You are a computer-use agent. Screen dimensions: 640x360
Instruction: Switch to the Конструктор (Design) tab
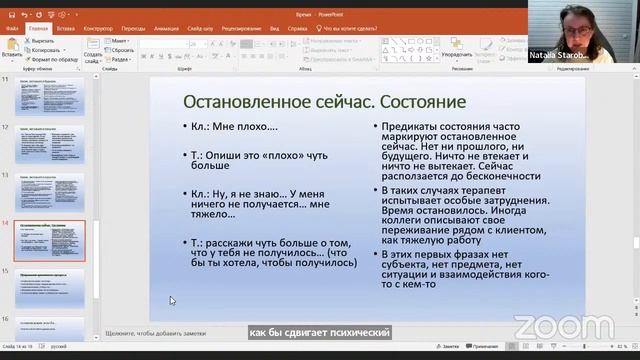(x=98, y=29)
